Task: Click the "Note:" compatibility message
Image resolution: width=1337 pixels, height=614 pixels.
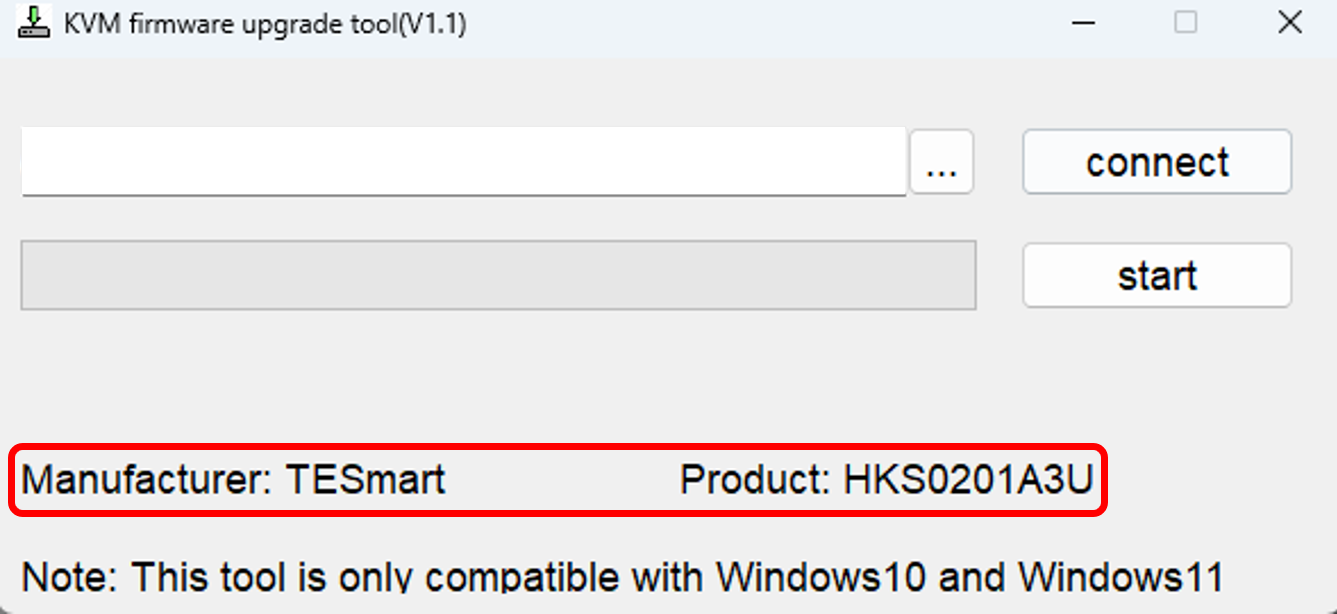Action: coord(622,577)
